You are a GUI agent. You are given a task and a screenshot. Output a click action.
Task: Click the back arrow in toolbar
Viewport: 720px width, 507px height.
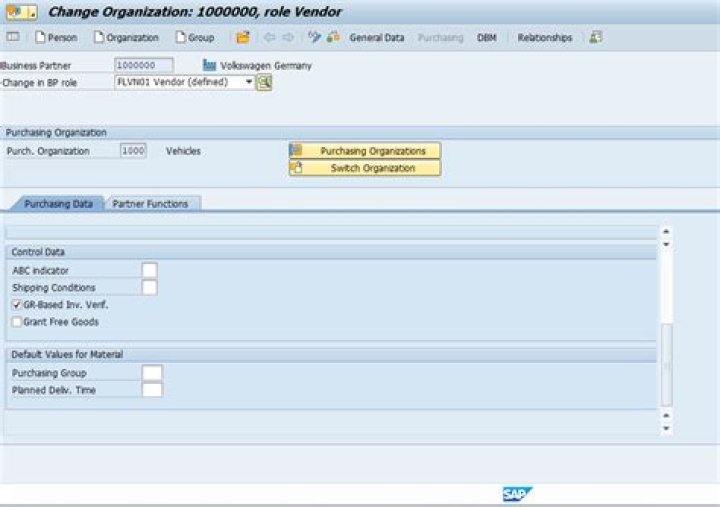coord(269,38)
